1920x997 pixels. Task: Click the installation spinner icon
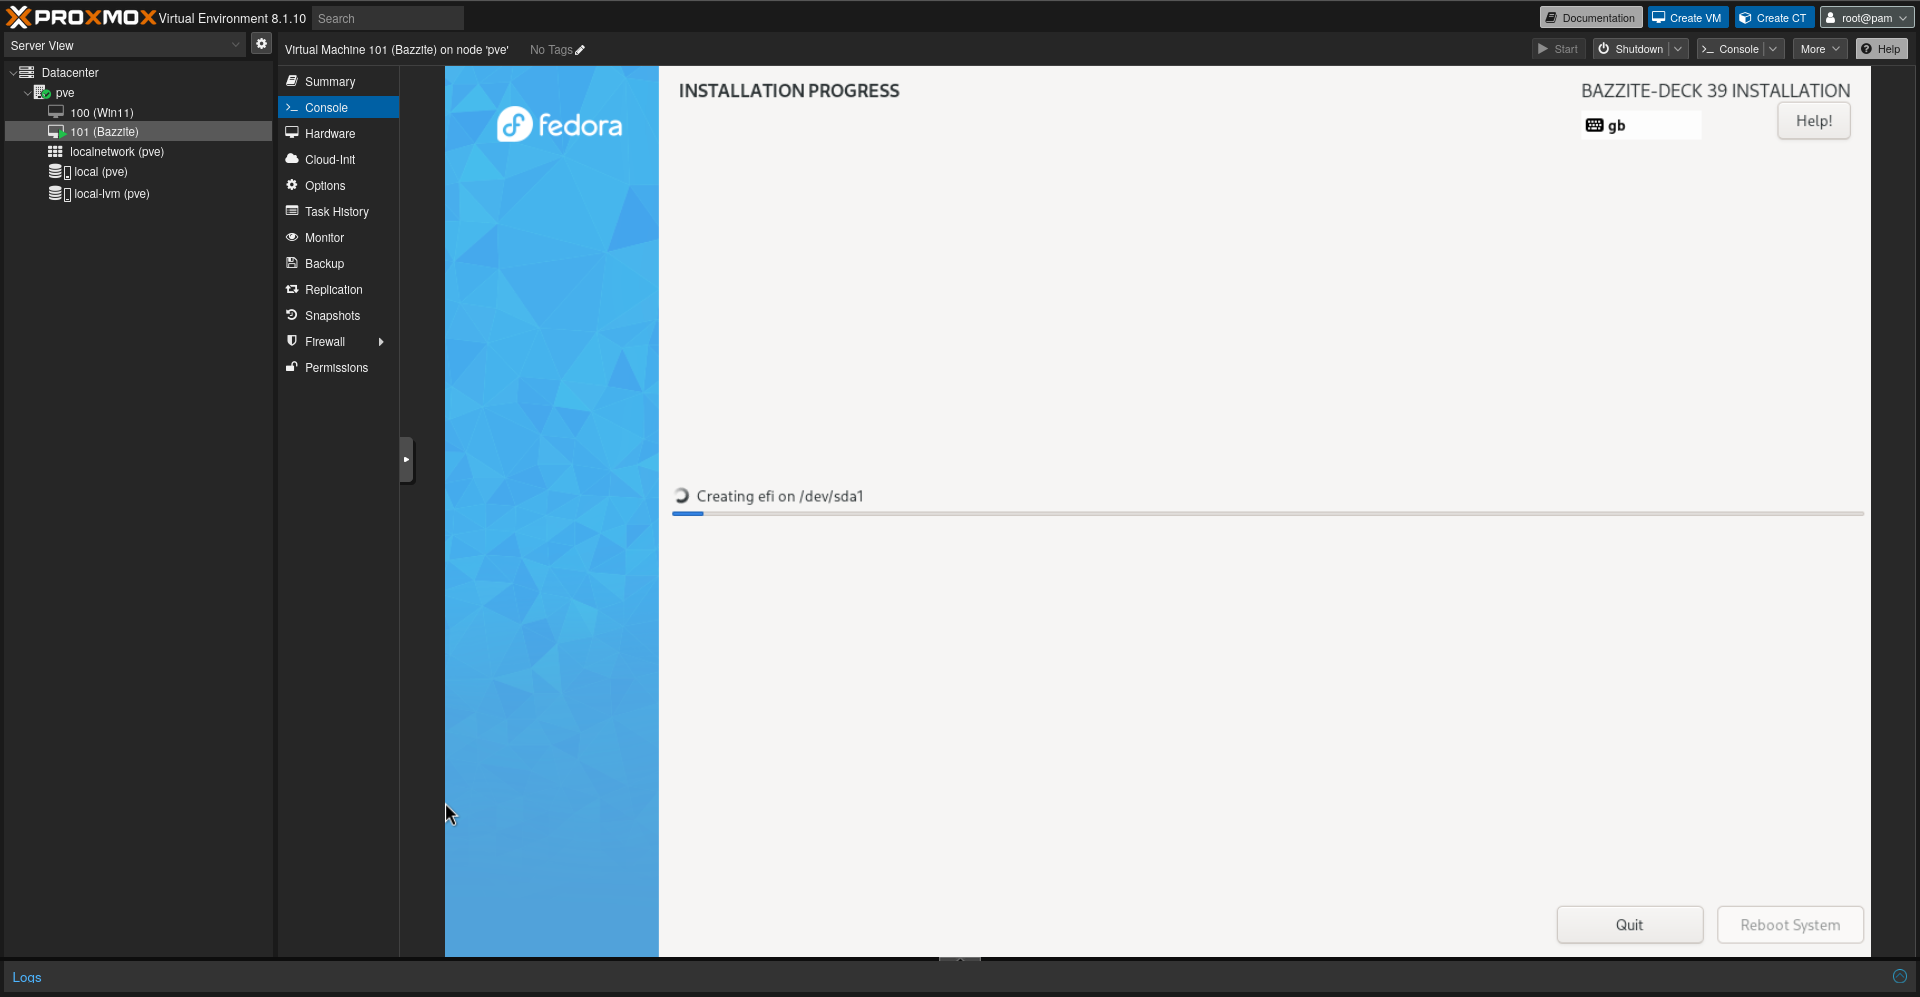682,496
